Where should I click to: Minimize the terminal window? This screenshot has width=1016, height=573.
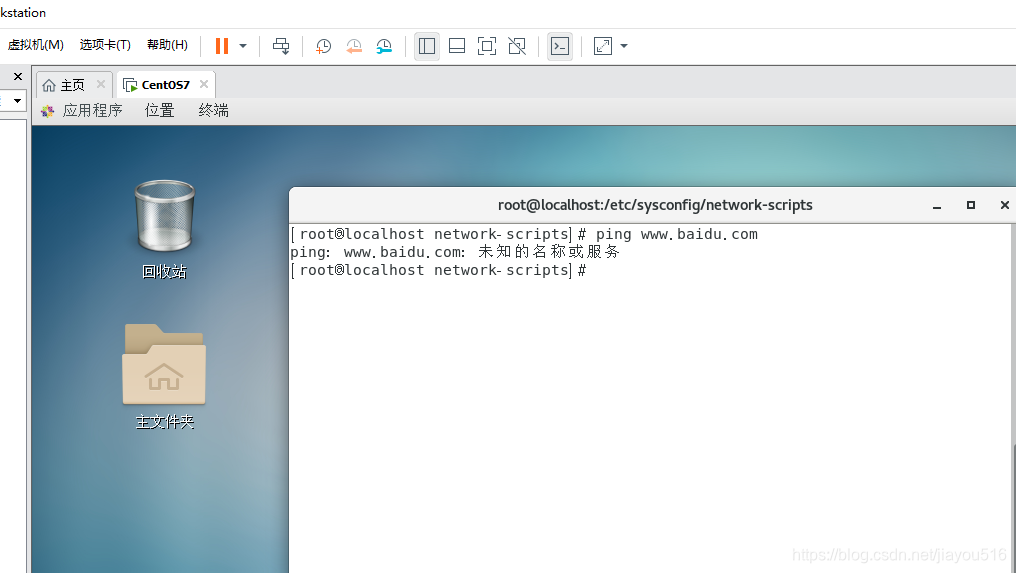pos(937,205)
